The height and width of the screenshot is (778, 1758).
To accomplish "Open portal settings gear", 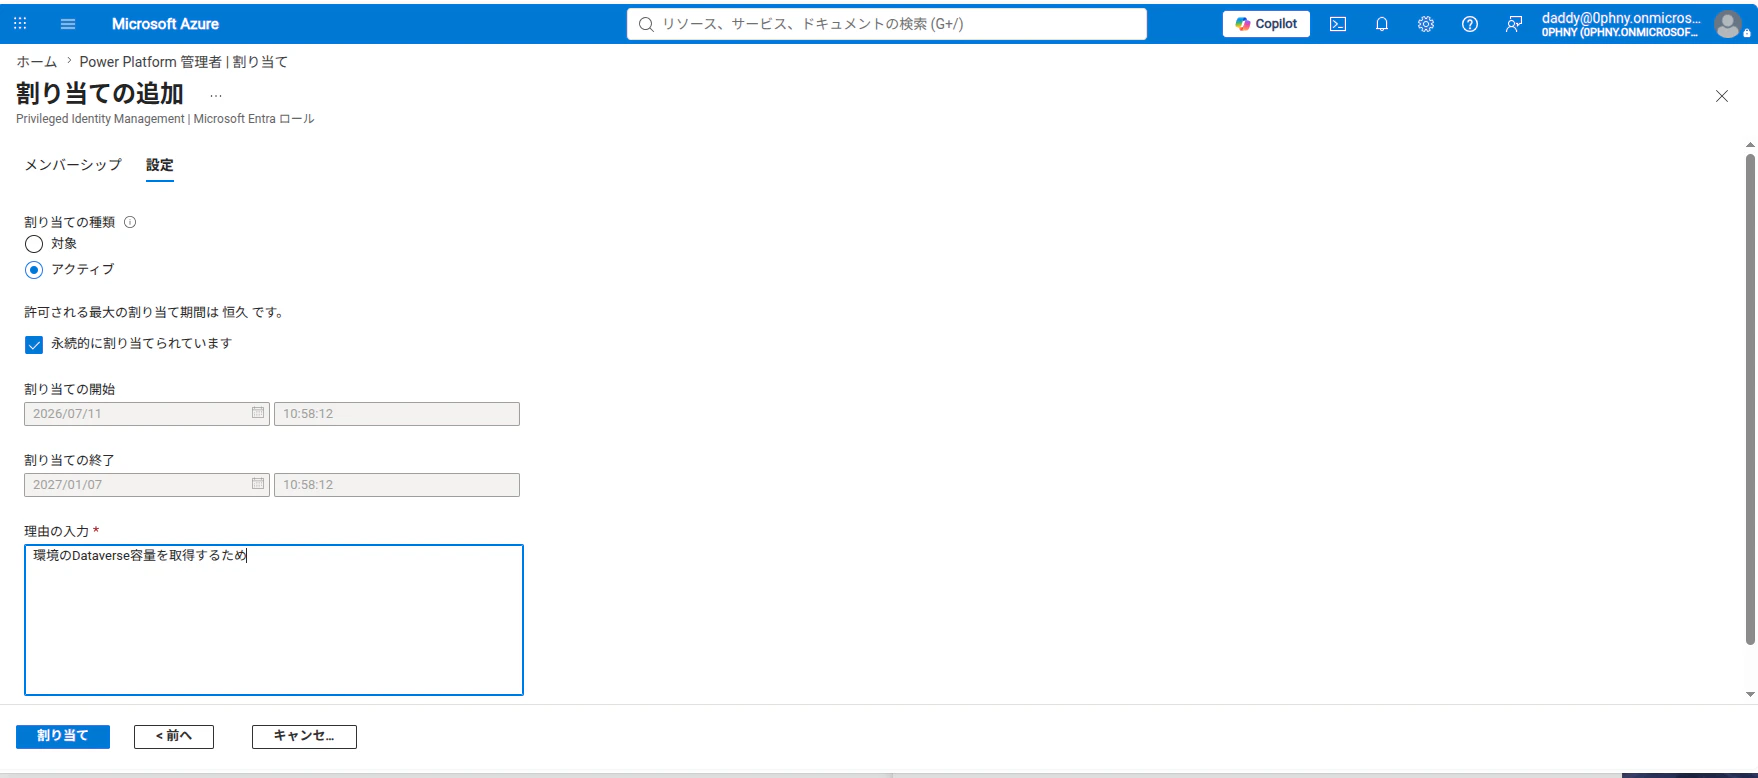I will (x=1426, y=24).
